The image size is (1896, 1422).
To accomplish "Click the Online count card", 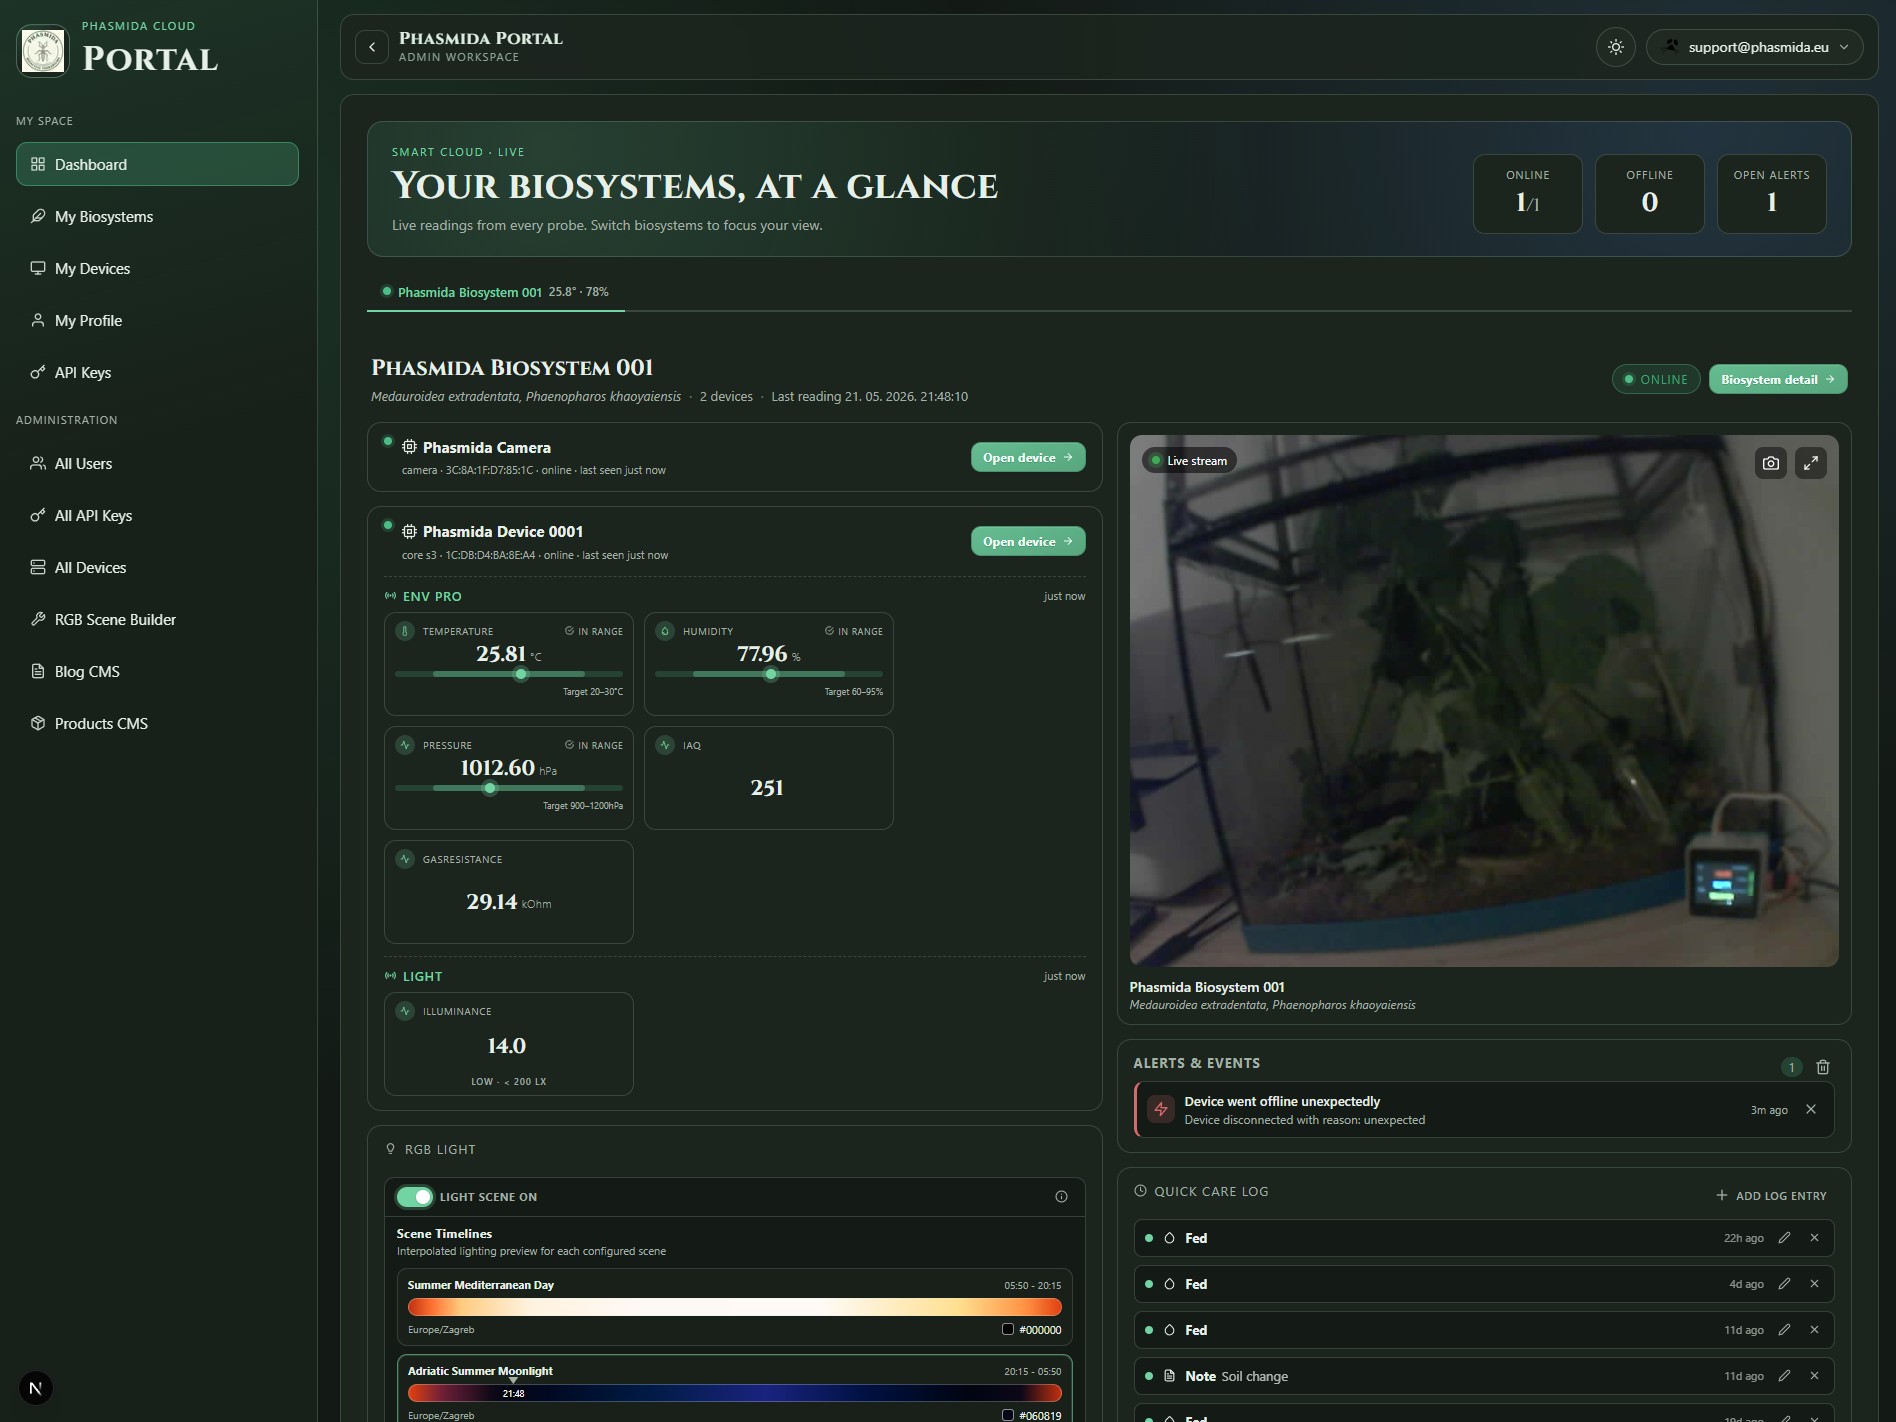I will tap(1527, 194).
